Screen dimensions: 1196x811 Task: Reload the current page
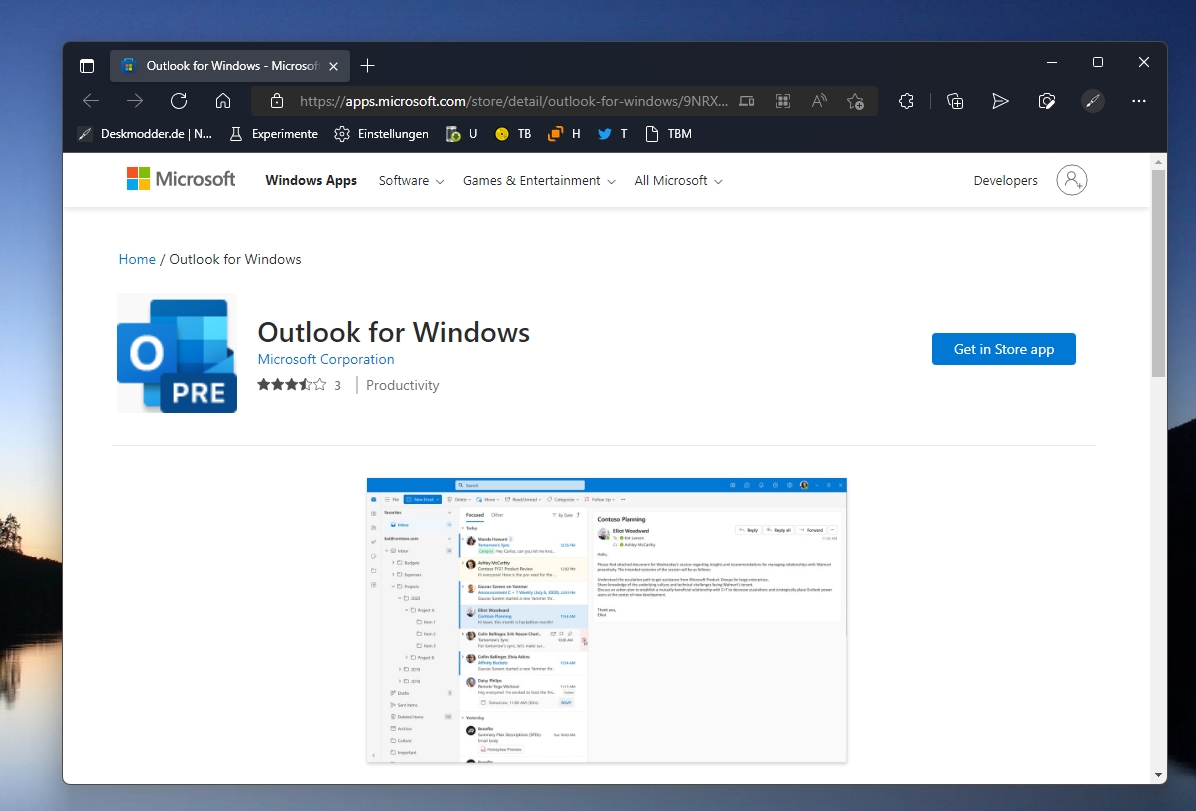point(178,101)
